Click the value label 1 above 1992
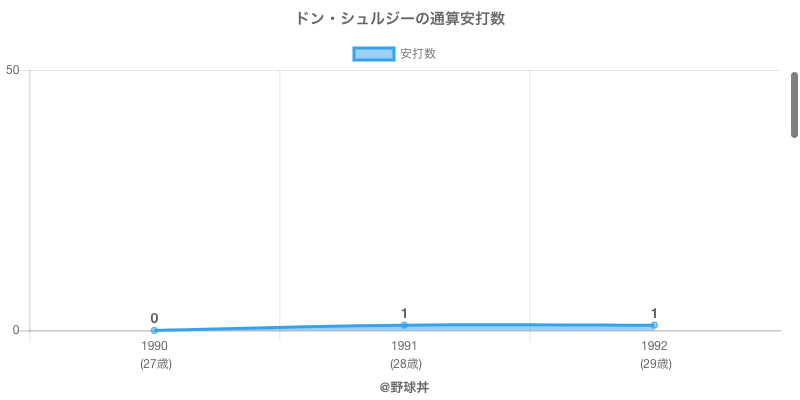This screenshot has width=800, height=400. coord(654,313)
